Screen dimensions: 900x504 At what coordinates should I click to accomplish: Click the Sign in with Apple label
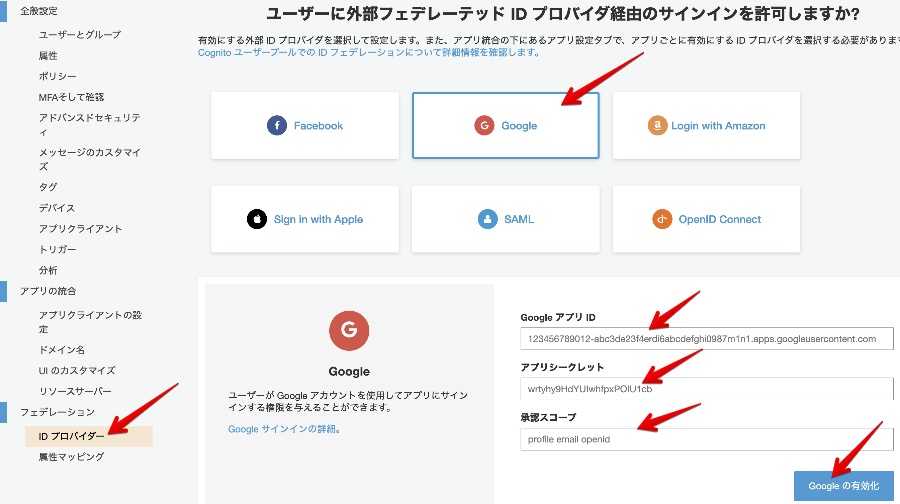319,219
